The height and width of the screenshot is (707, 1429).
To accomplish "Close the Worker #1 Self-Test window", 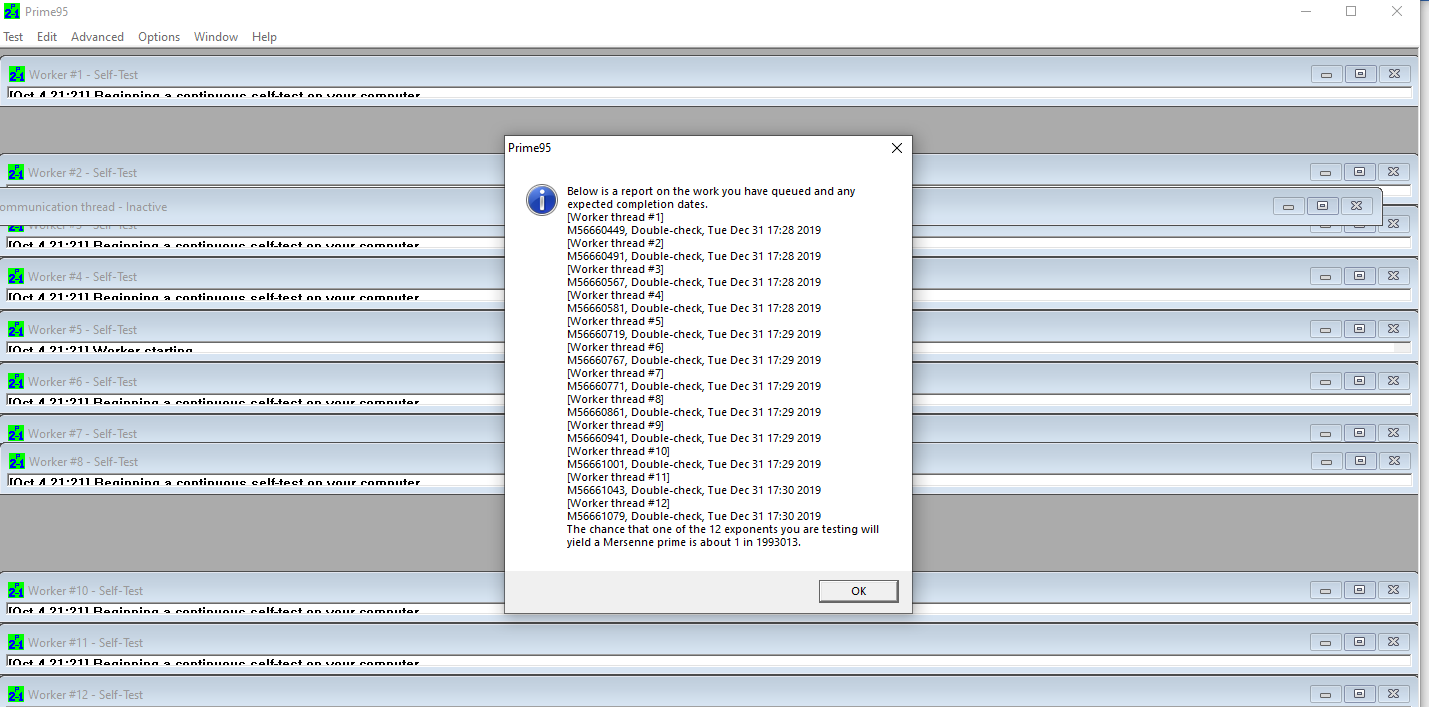I will [1395, 74].
